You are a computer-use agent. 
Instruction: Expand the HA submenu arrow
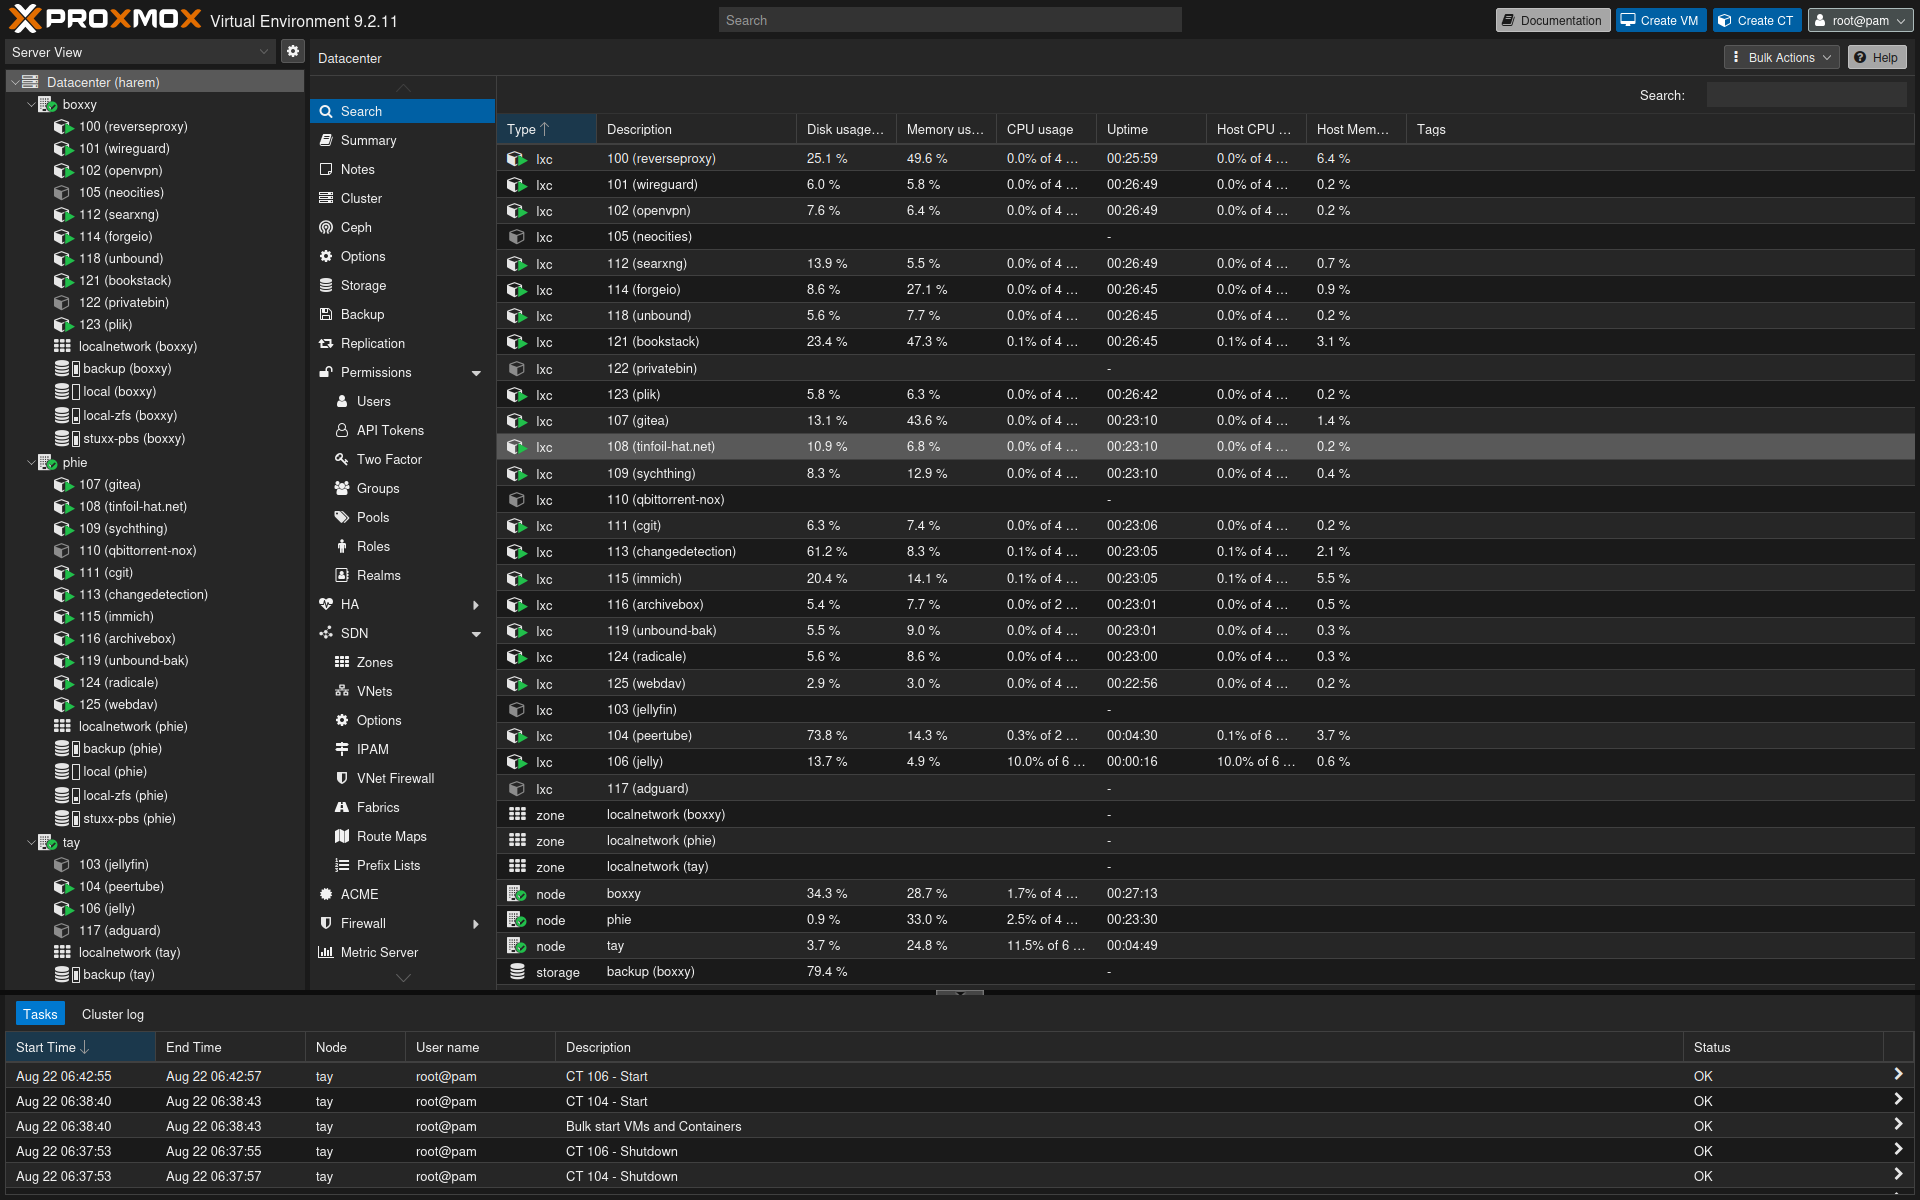coord(476,605)
